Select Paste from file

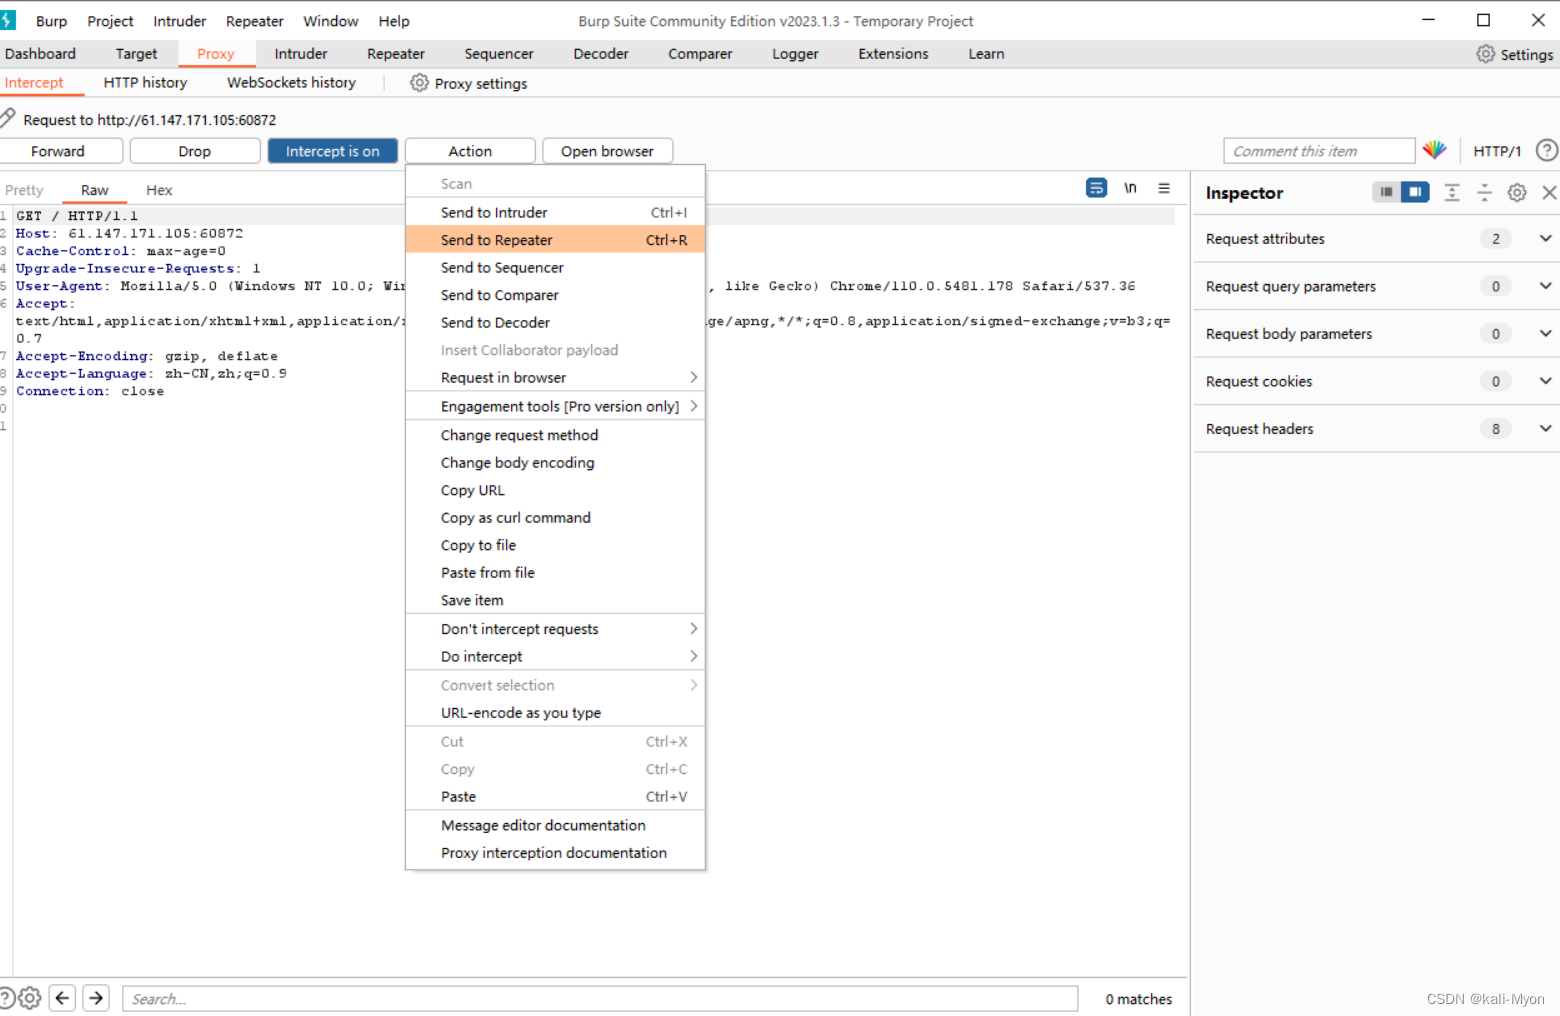click(555, 572)
